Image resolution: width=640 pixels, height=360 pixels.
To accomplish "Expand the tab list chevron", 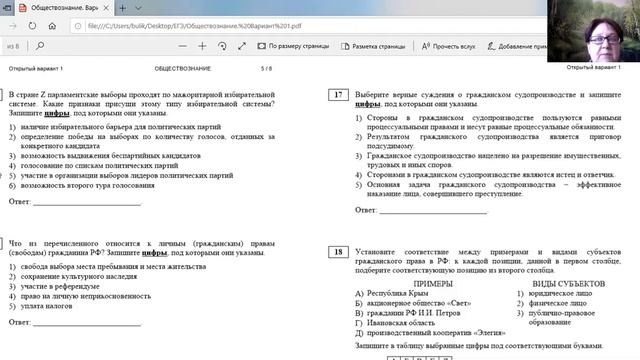I will point(138,8).
